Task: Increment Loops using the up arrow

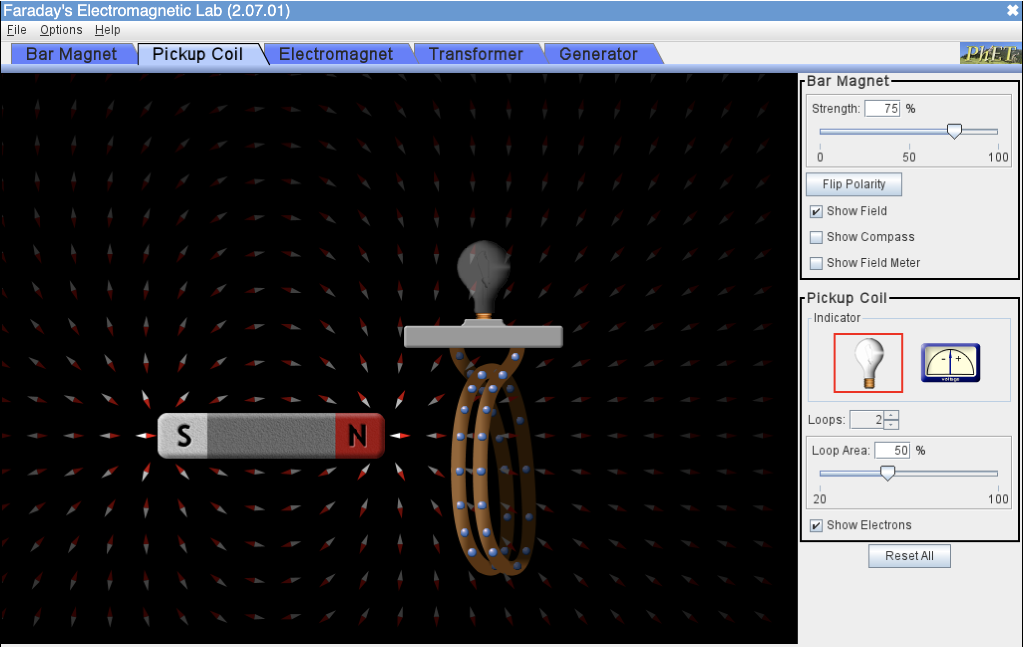Action: click(890, 414)
